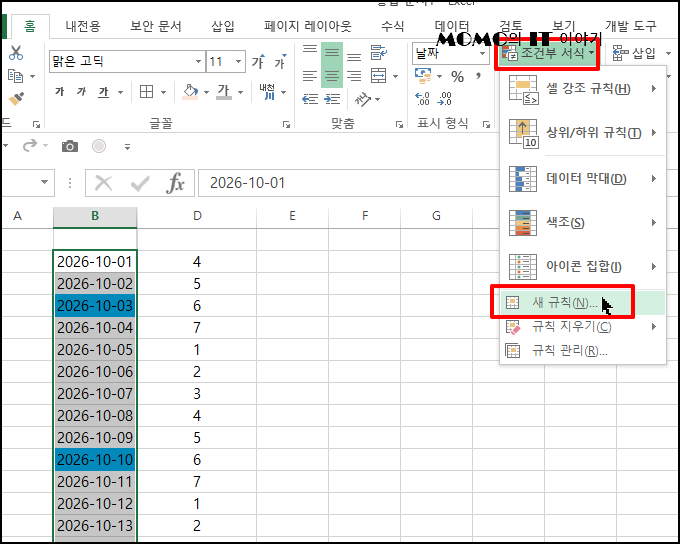Screen dimensions: 680x544
Task: Open 규칙 지우기(C) submenu
Action: tap(583, 326)
